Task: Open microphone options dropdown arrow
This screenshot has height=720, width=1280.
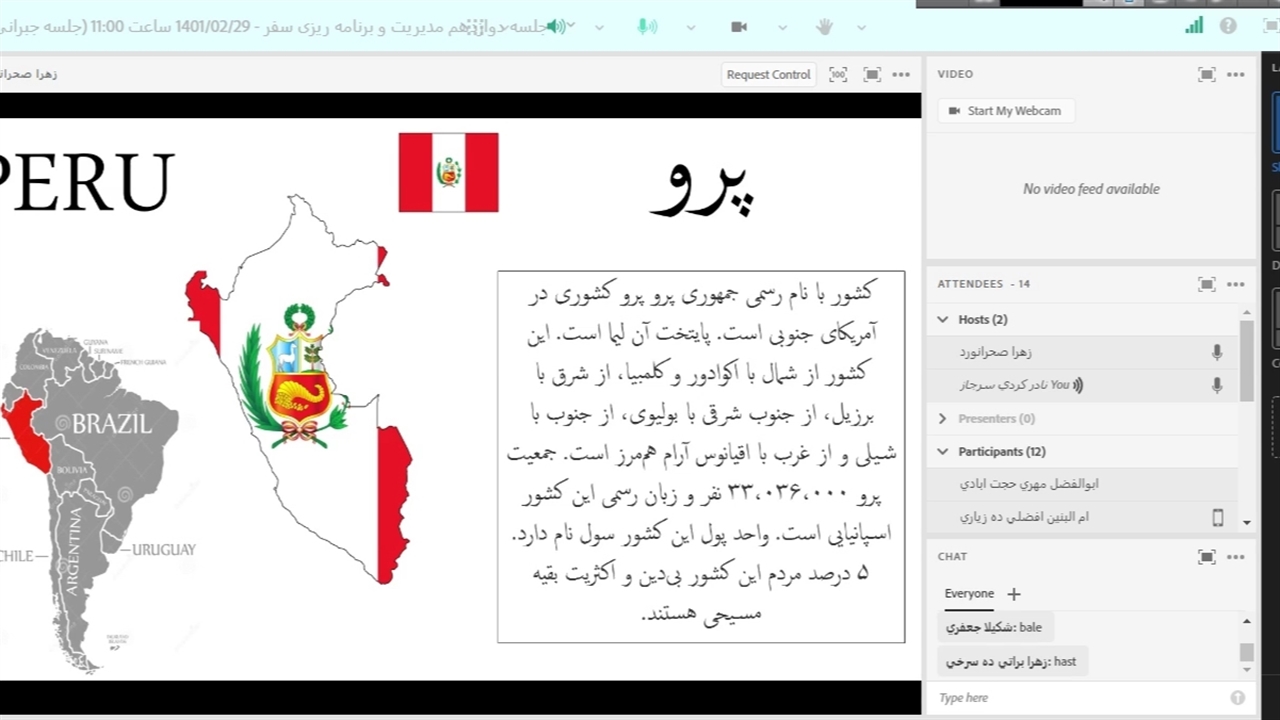Action: coord(690,27)
